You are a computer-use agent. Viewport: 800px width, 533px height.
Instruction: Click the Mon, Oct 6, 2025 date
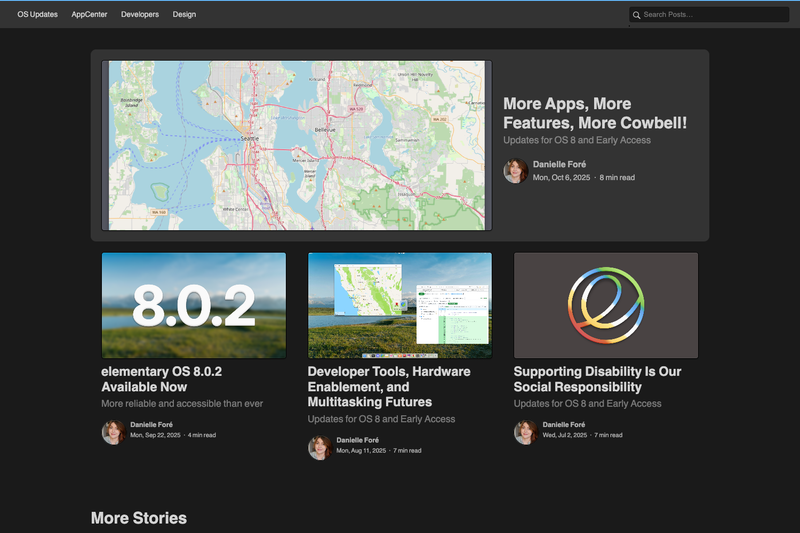click(x=561, y=177)
